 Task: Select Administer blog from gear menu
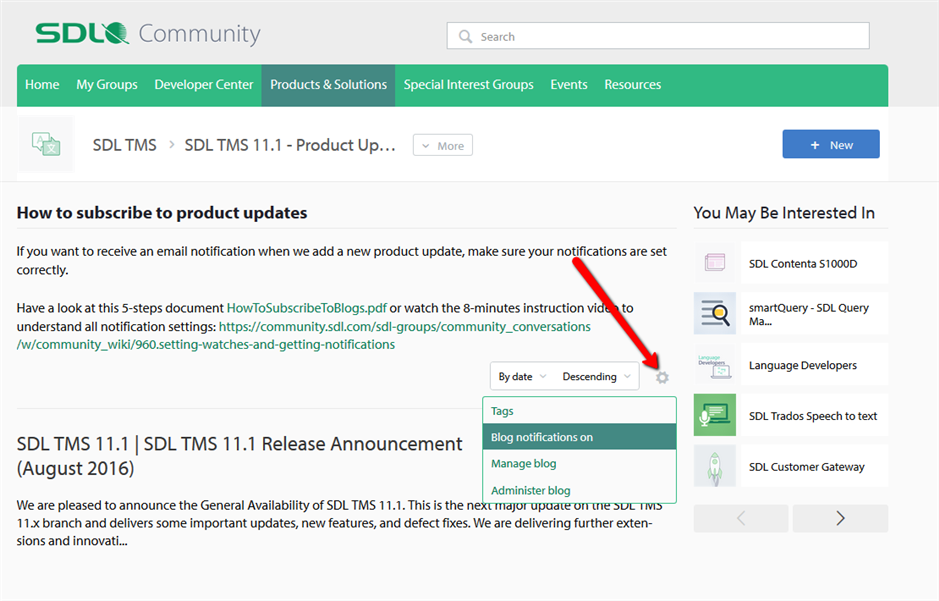point(579,490)
